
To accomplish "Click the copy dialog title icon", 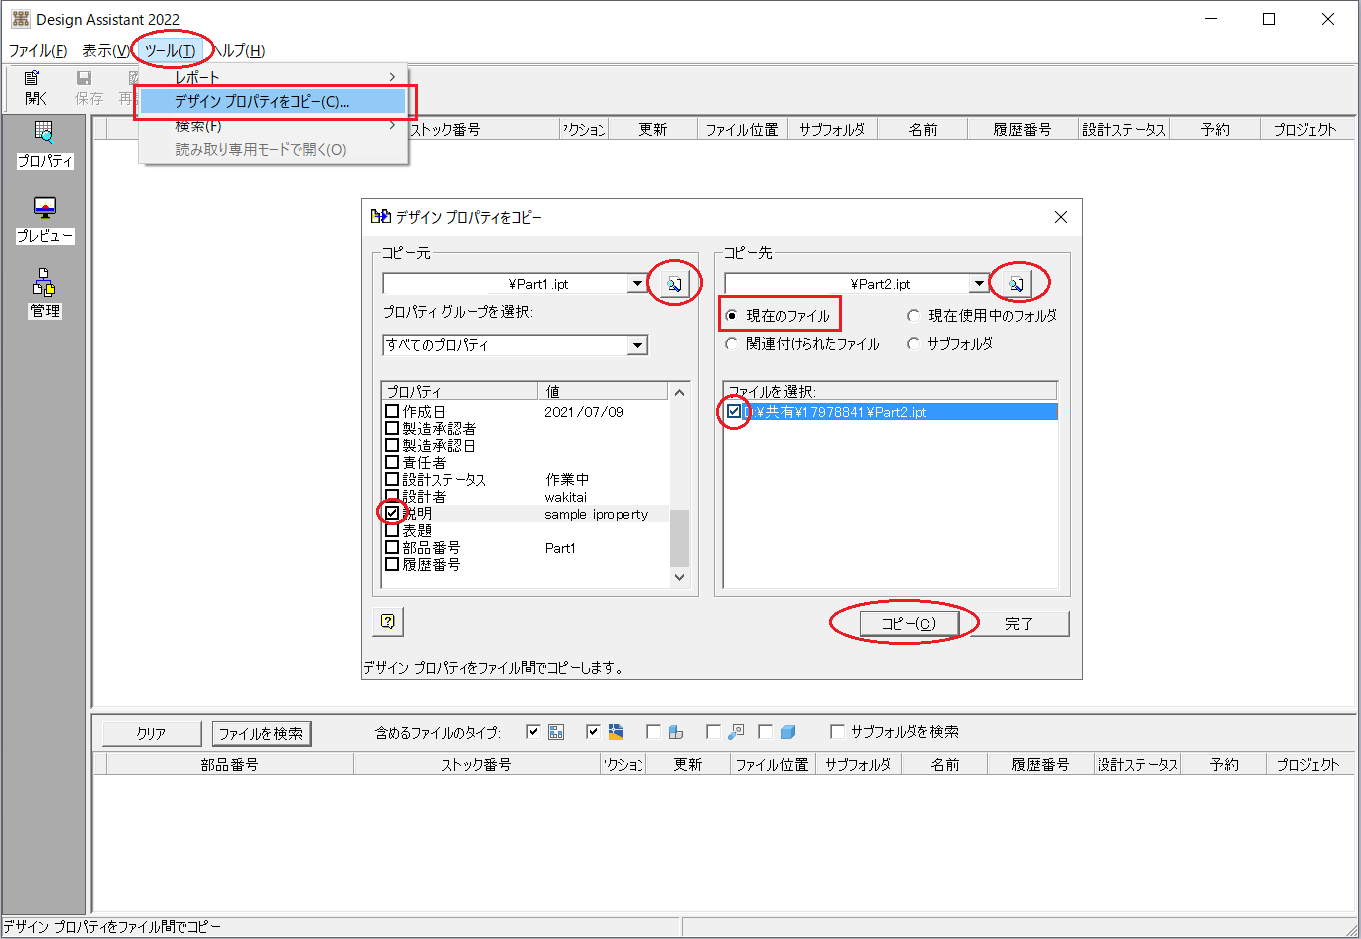I will coord(380,216).
